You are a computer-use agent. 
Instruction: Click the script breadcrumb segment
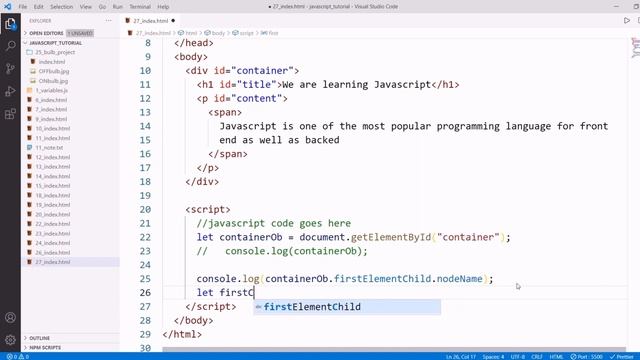tap(243, 33)
